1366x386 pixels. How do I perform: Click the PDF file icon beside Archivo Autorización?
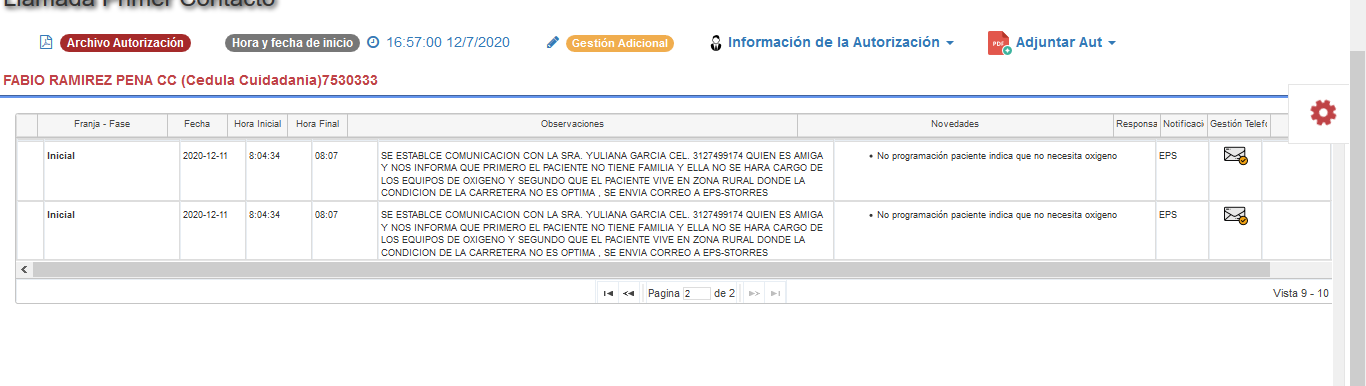45,42
